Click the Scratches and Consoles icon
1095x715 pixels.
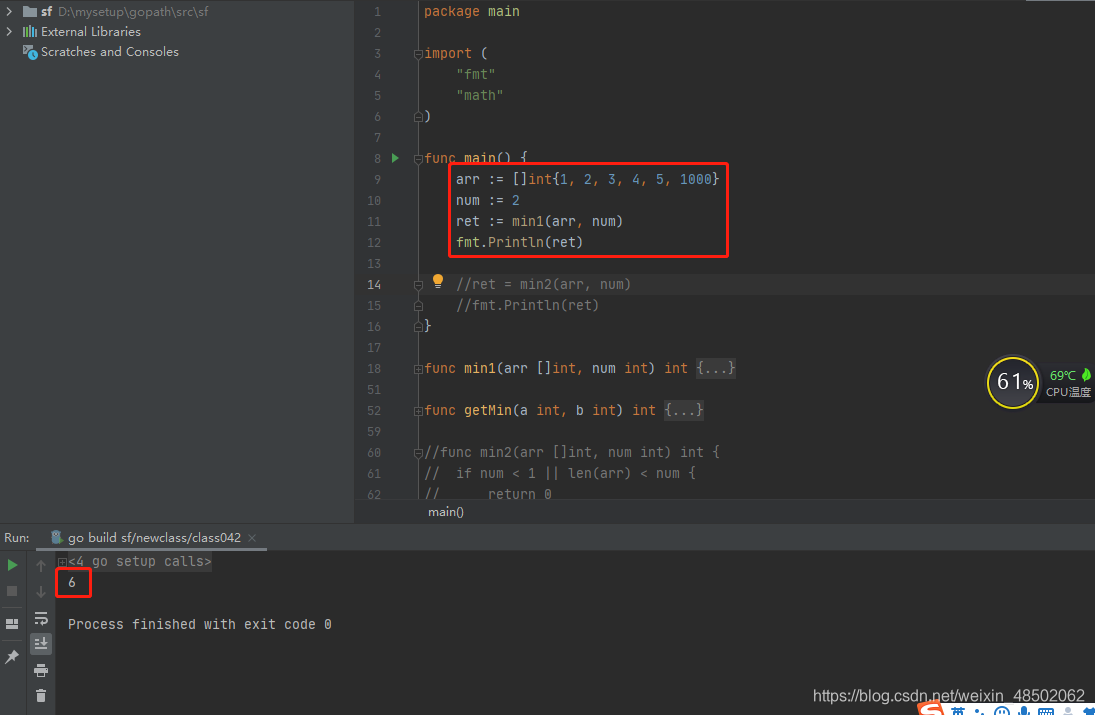[x=30, y=52]
